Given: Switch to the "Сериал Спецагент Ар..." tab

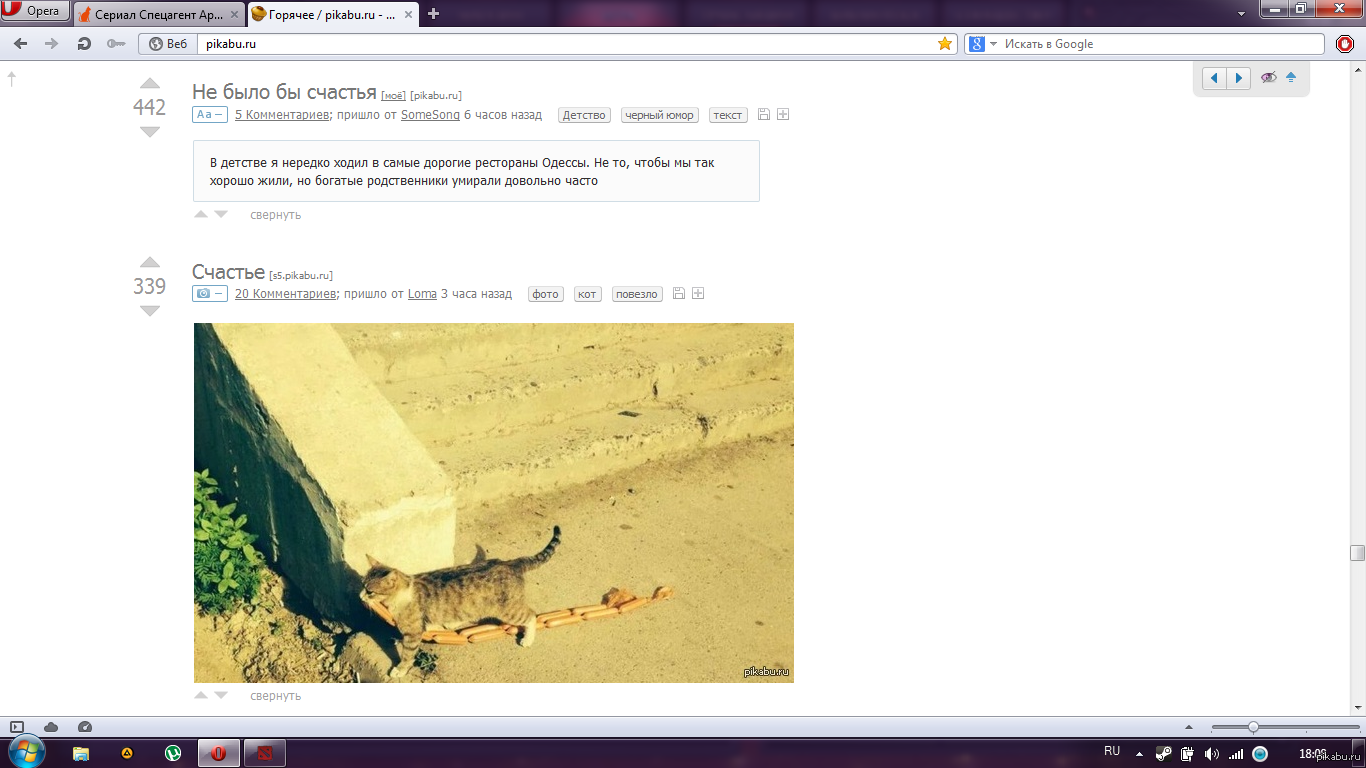Looking at the screenshot, I should 155,15.
